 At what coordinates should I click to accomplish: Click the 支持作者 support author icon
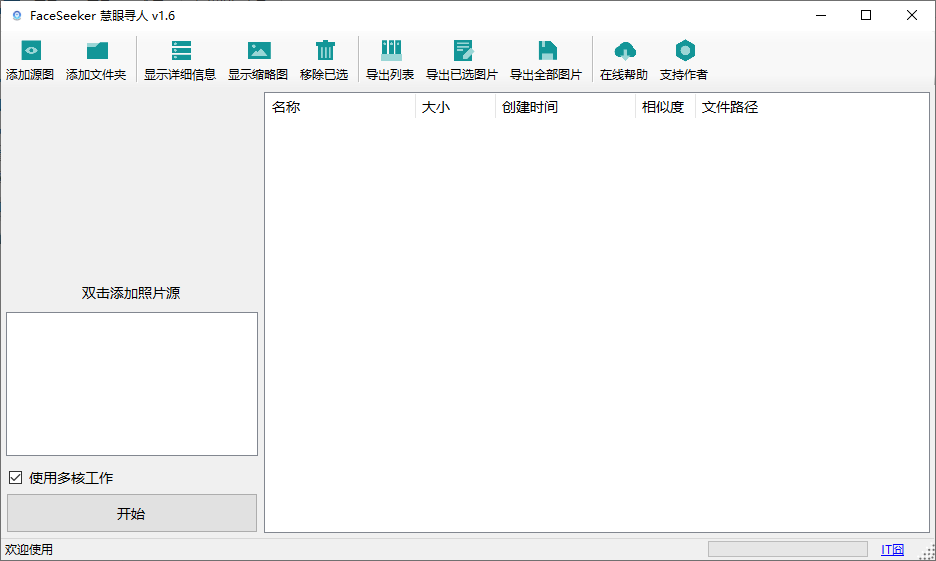(684, 51)
